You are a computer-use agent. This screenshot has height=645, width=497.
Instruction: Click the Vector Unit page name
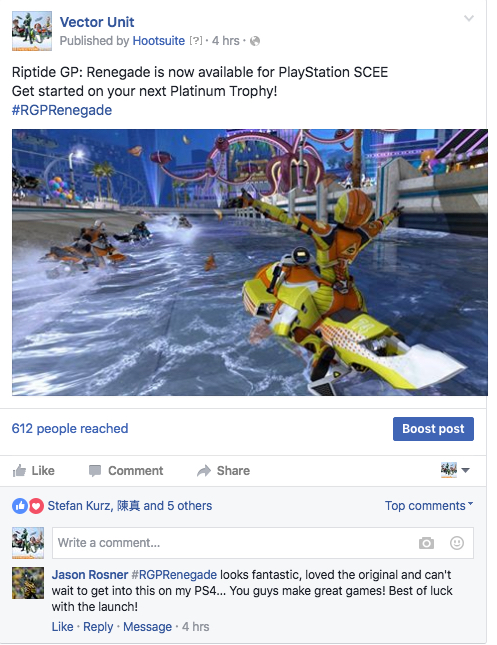pos(97,22)
